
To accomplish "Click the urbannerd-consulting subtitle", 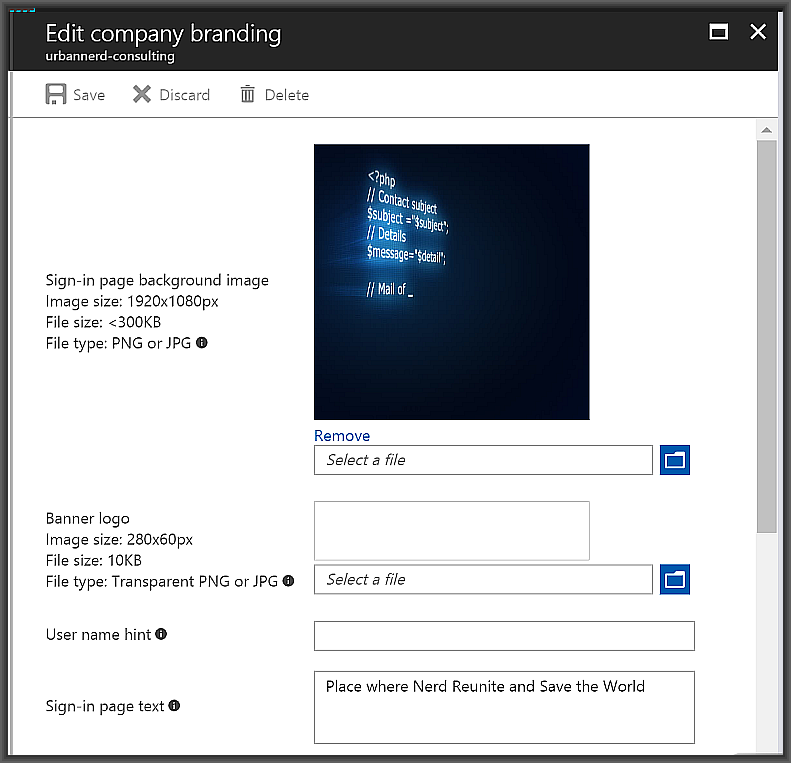I will pyautogui.click(x=110, y=56).
